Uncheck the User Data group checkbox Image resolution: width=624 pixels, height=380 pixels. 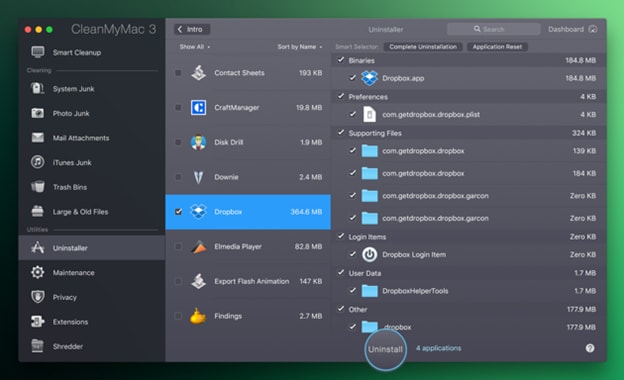click(341, 273)
